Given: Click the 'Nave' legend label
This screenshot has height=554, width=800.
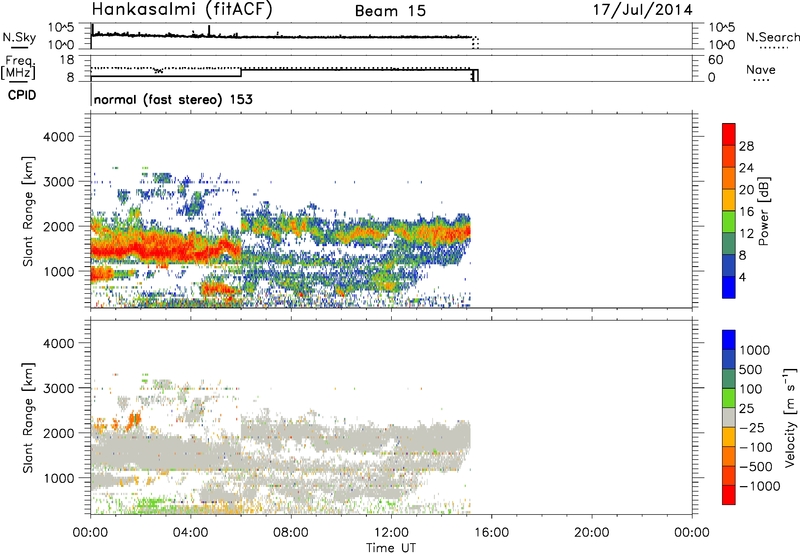Looking at the screenshot, I should (x=761, y=70).
